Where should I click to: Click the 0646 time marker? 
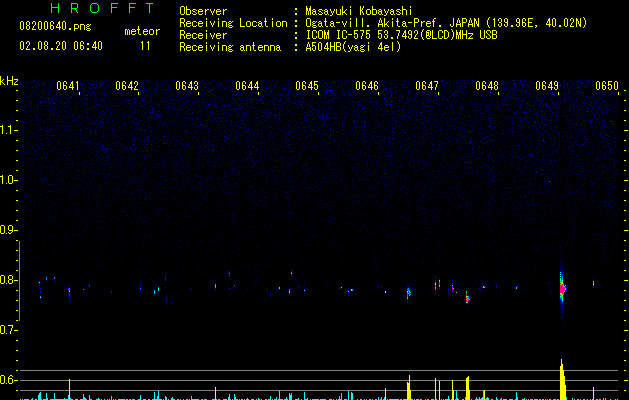[367, 86]
